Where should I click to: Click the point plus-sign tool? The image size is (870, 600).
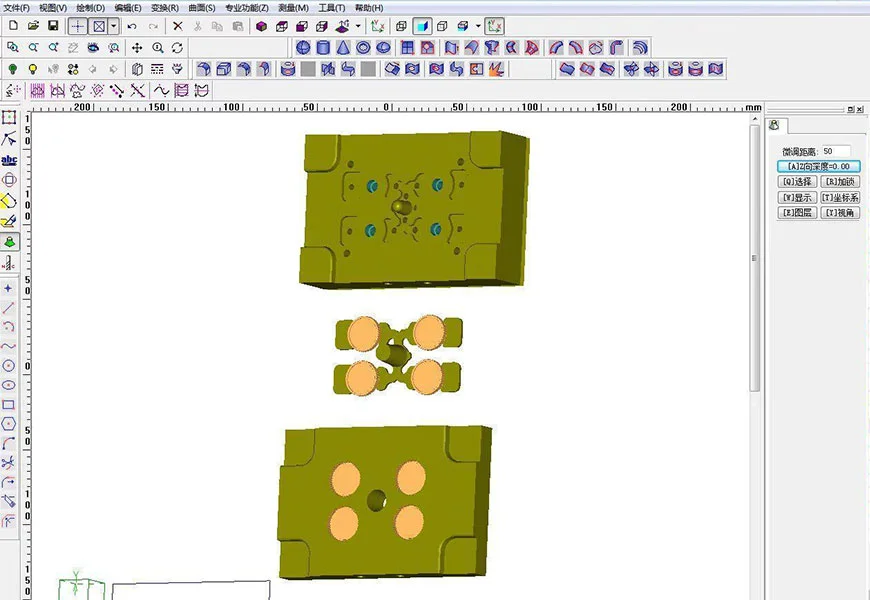click(x=8, y=288)
